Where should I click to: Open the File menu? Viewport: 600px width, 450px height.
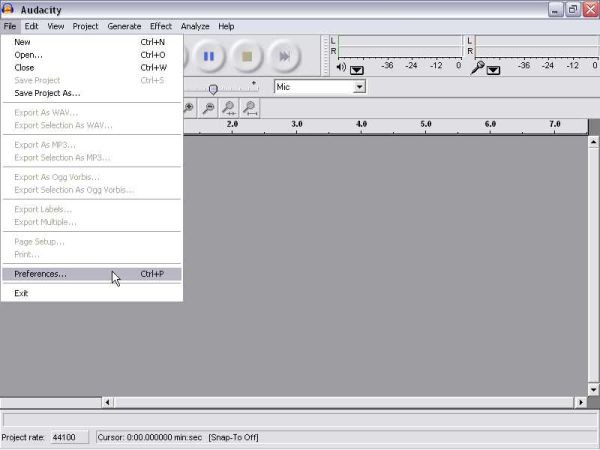[x=10, y=26]
